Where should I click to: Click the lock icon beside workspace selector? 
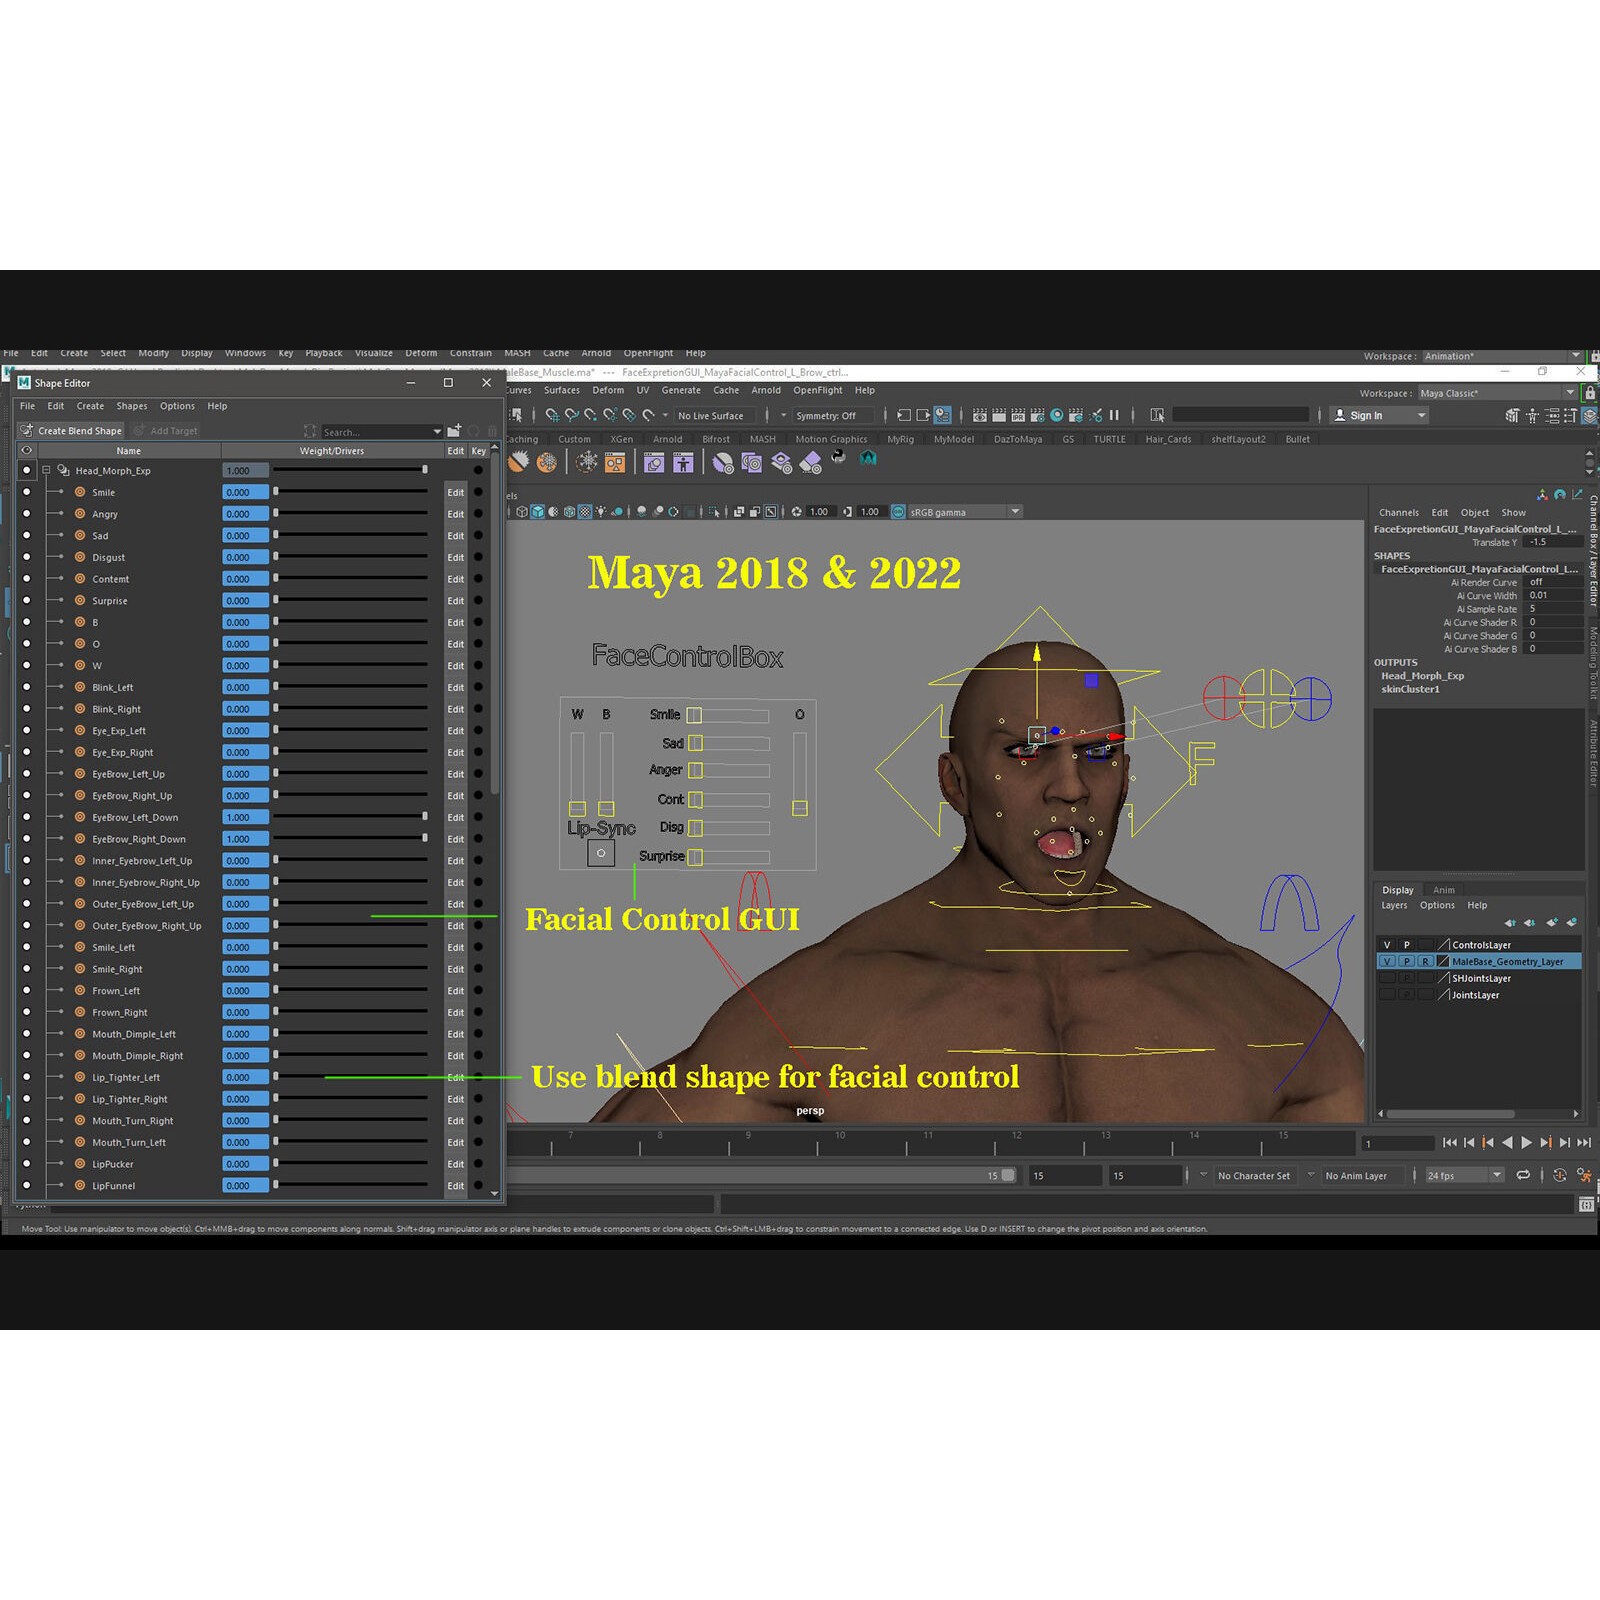[x=1590, y=393]
